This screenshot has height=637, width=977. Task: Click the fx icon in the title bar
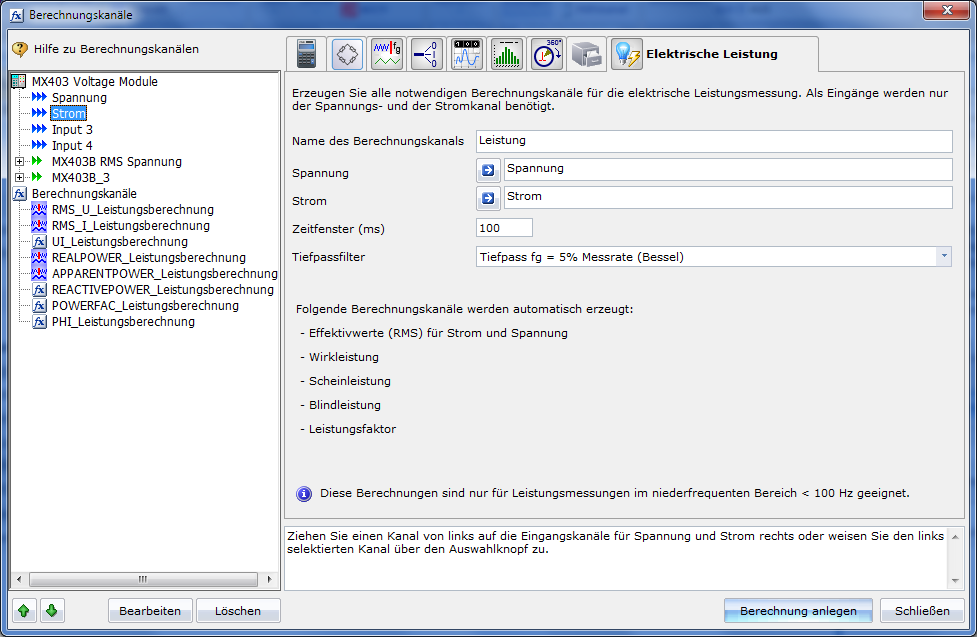click(x=17, y=15)
